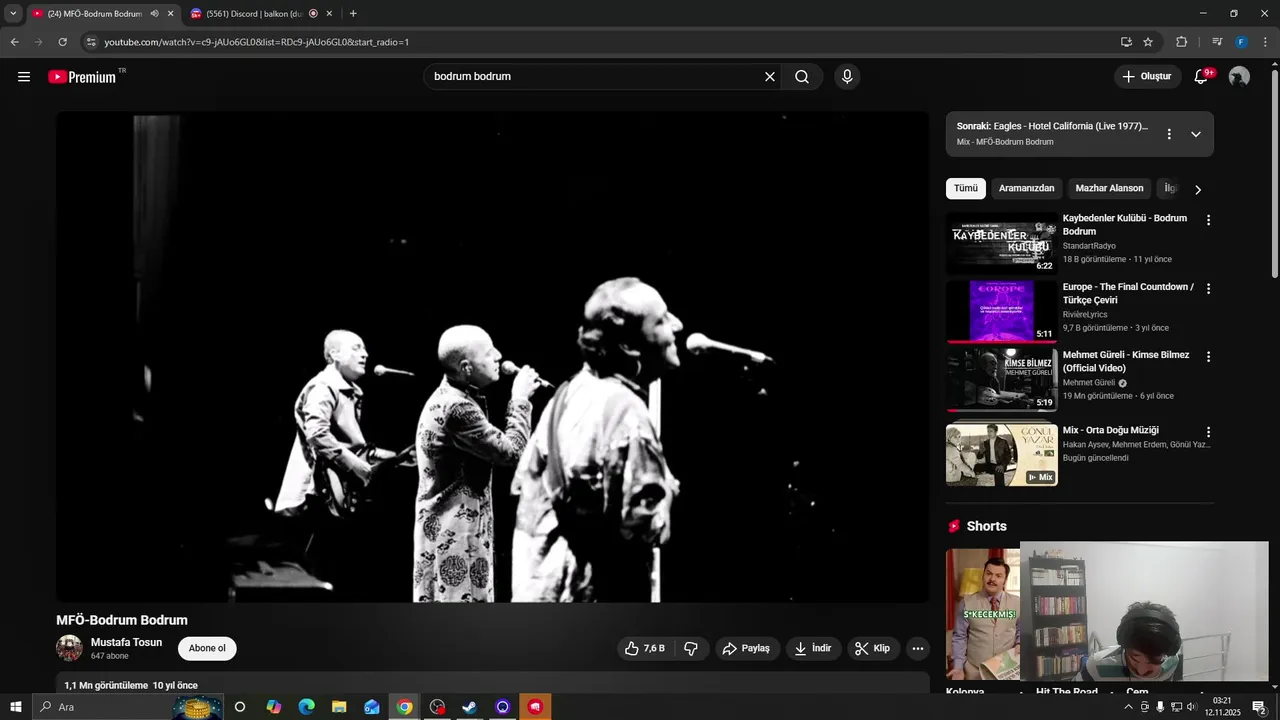Open the Chrome extensions puzzle icon
This screenshot has width=1280, height=720.
(x=1181, y=42)
